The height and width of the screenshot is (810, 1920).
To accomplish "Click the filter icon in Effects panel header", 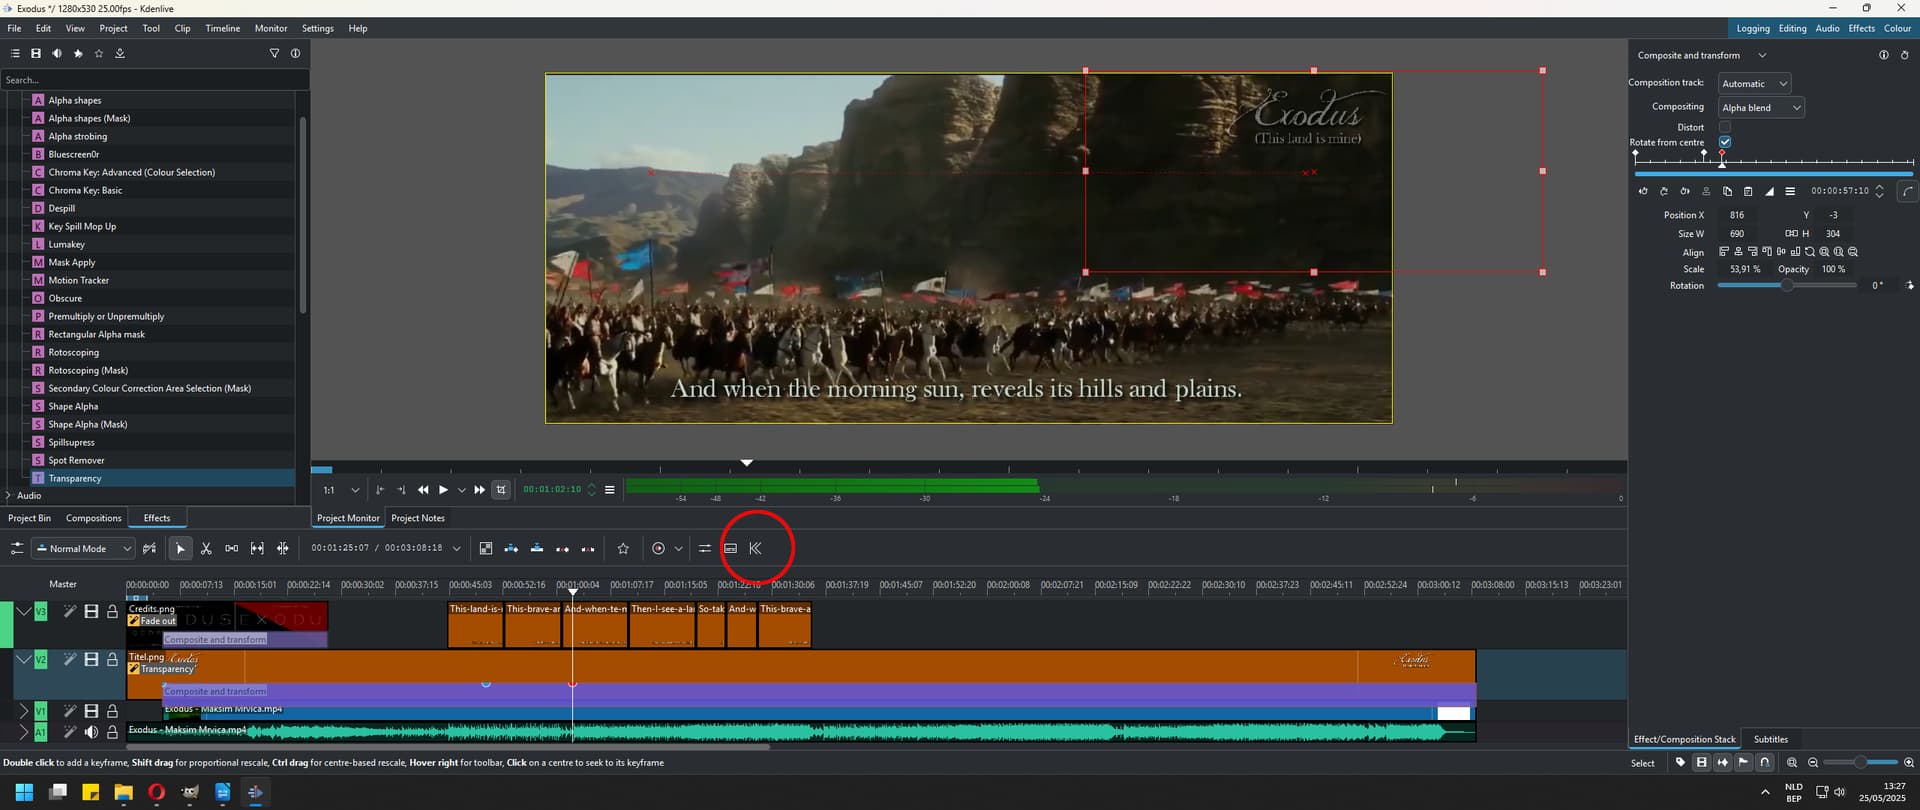I will (274, 53).
